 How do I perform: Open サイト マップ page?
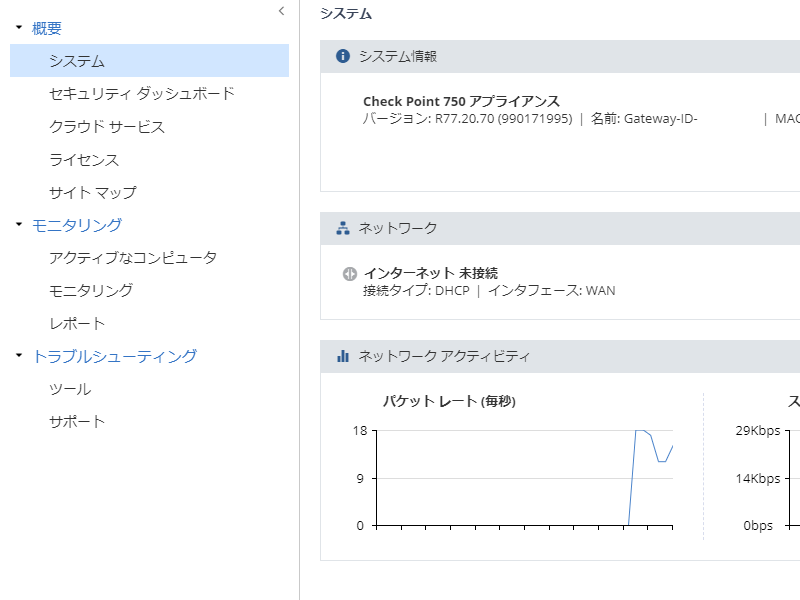pyautogui.click(x=93, y=192)
